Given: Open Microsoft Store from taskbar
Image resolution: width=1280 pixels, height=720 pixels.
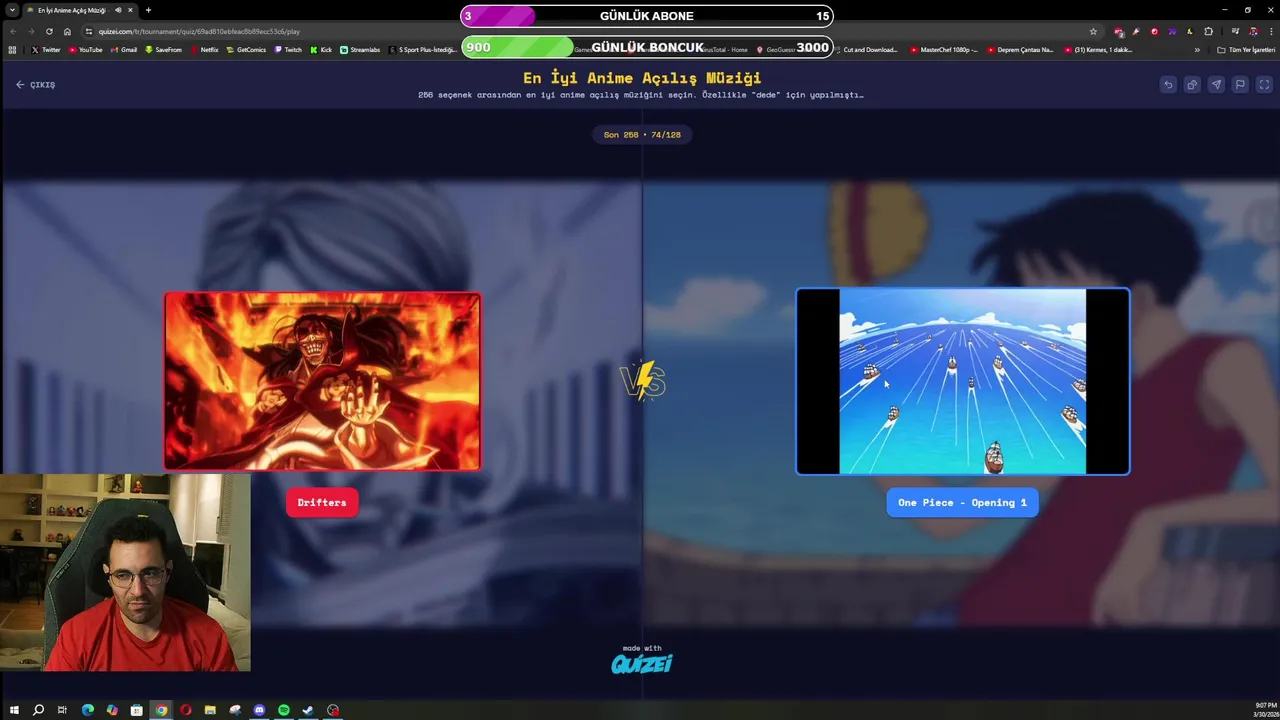Looking at the screenshot, I should 136,710.
